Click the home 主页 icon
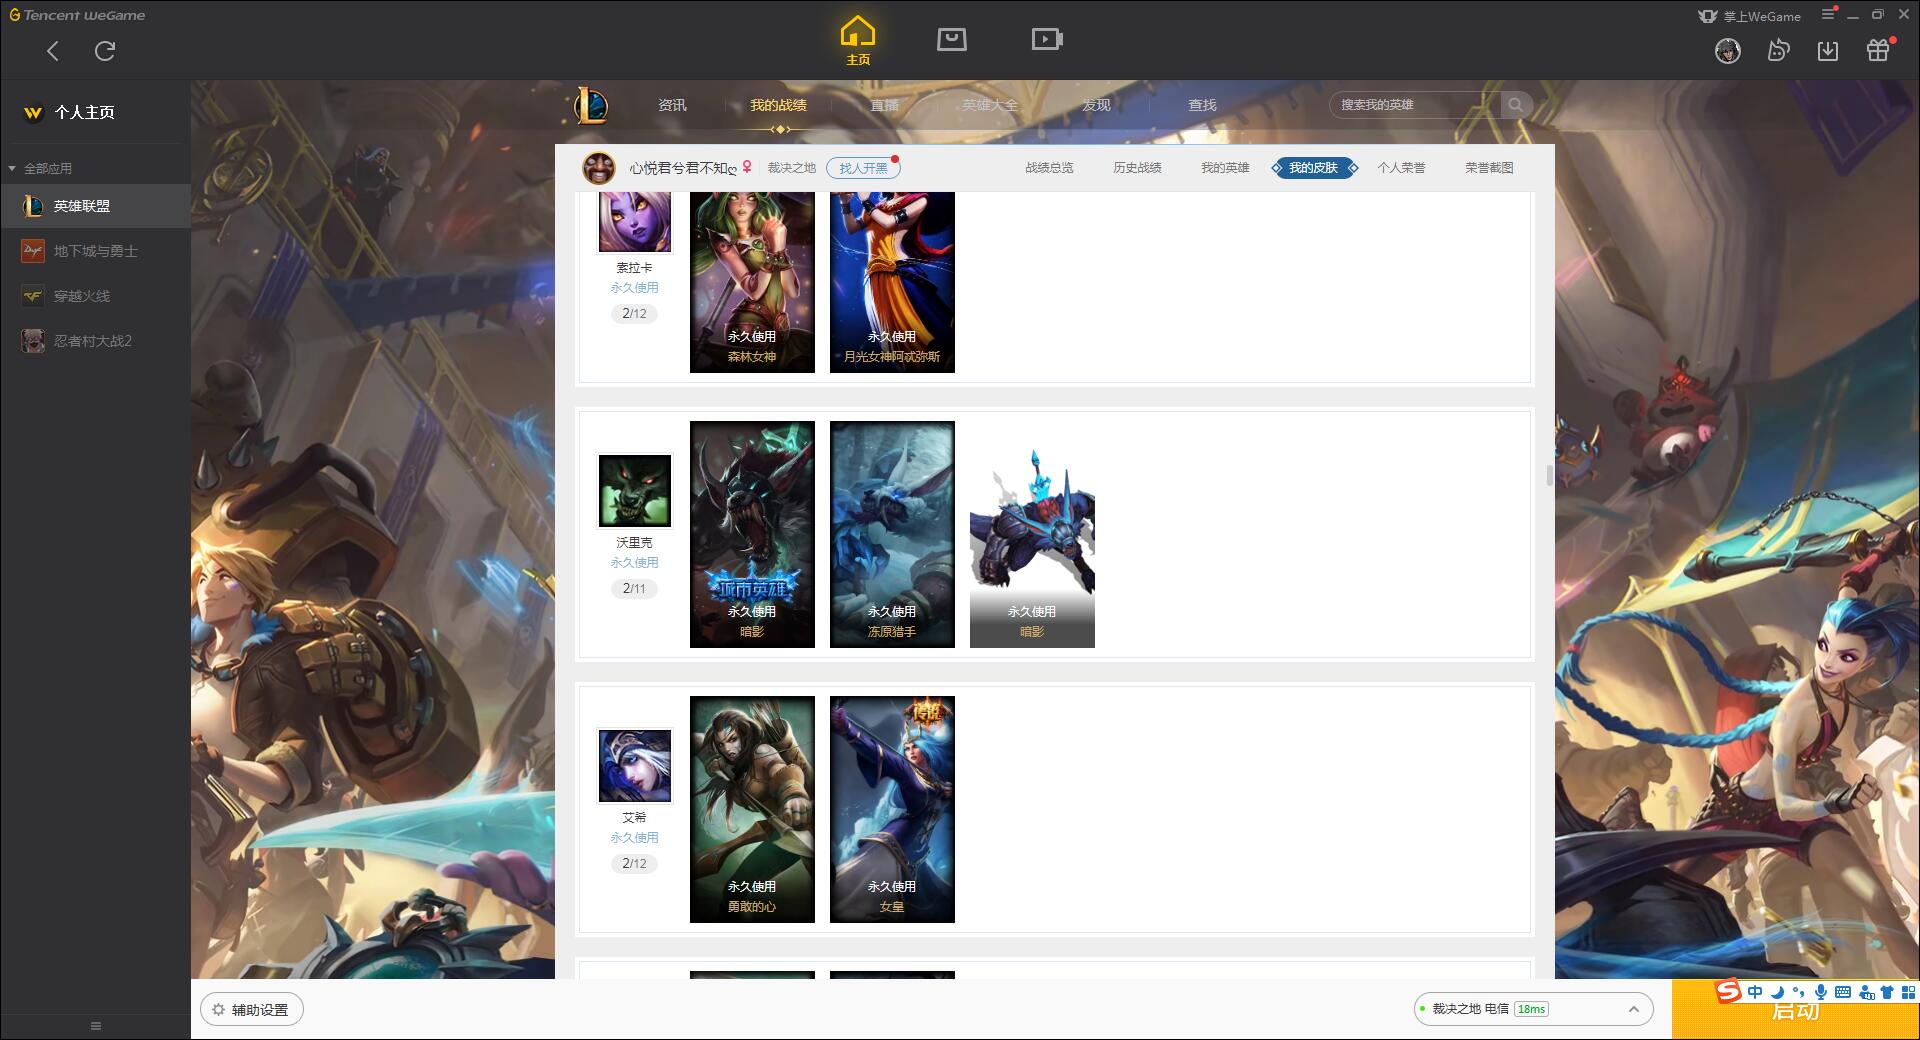This screenshot has width=1920, height=1040. click(857, 40)
